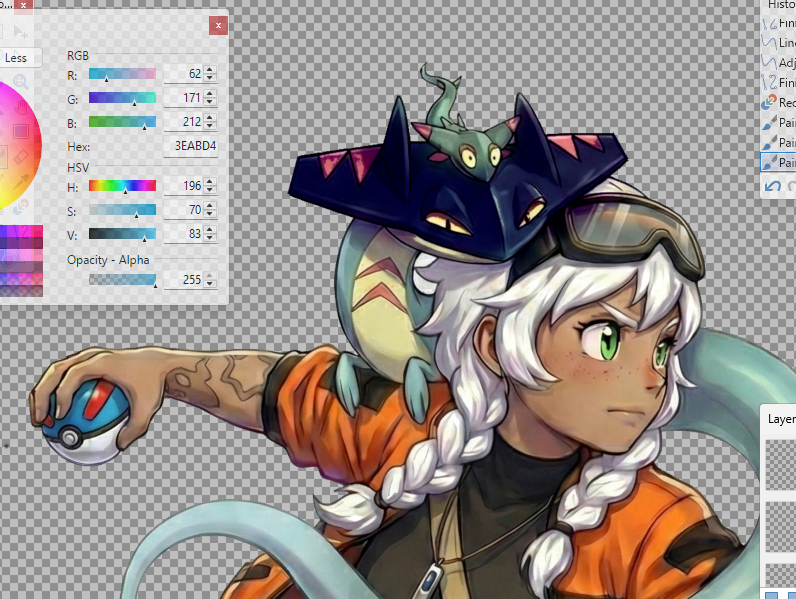Screen dimensions: 796x599
Task: Close the Colors window
Action: 218,25
